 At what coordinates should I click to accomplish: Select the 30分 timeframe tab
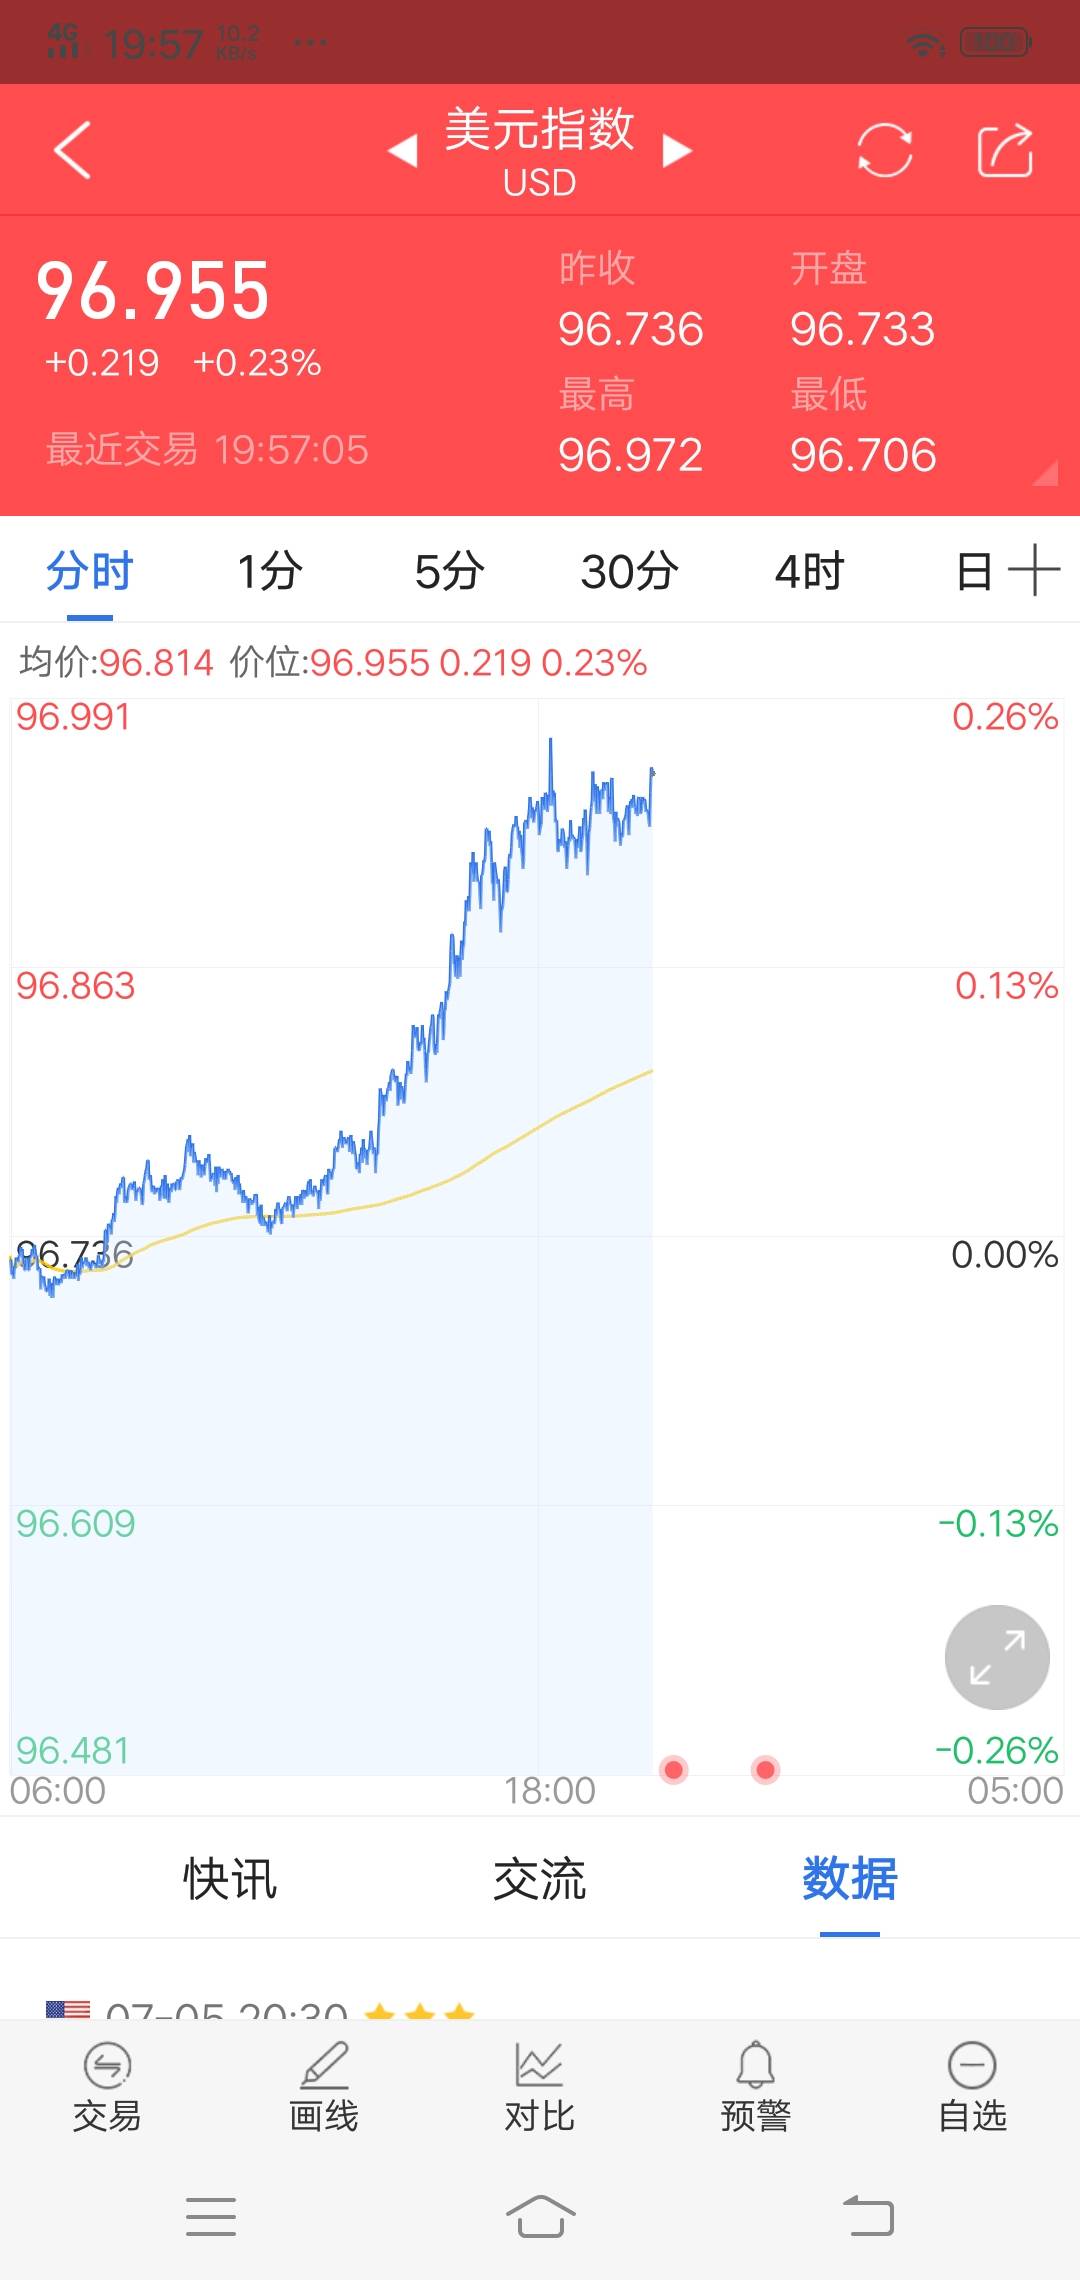click(x=630, y=572)
